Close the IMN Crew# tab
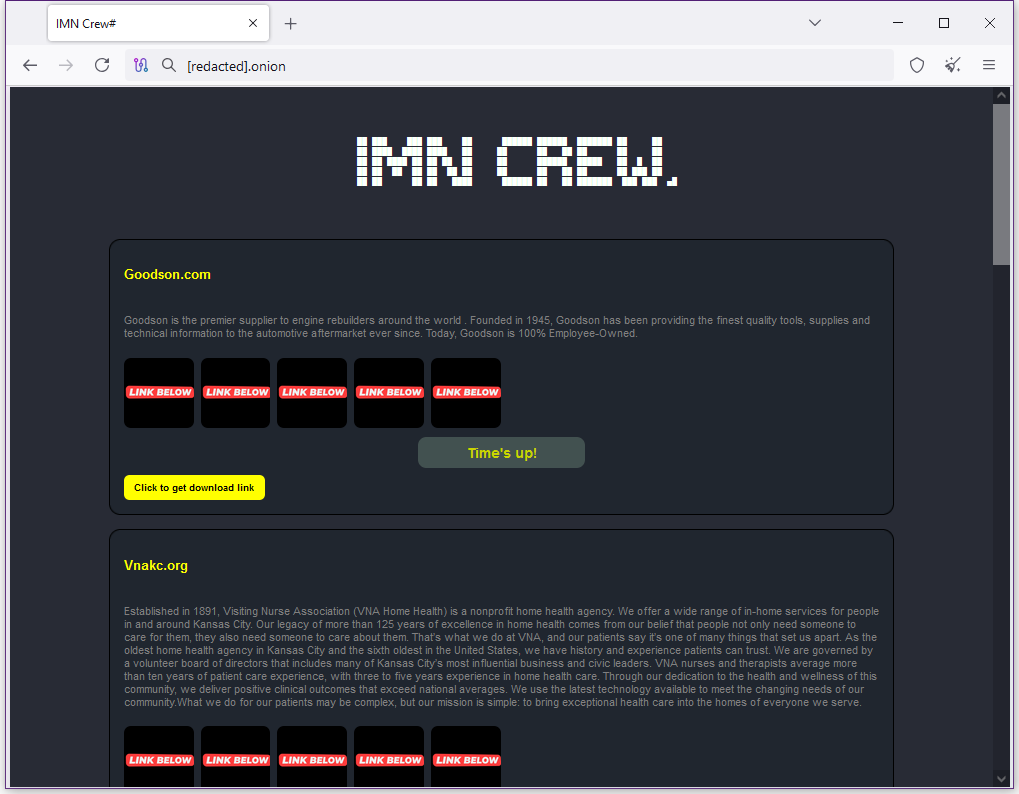This screenshot has width=1019, height=794. [x=253, y=23]
